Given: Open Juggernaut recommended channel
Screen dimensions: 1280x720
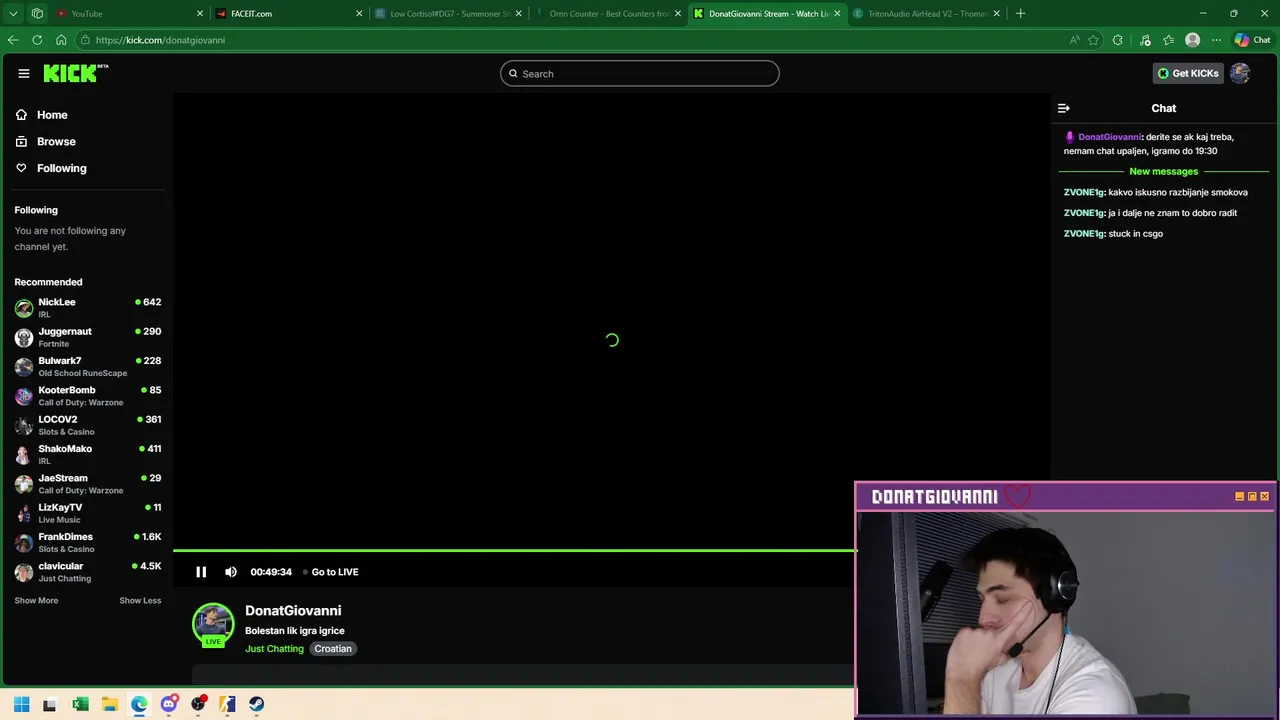Looking at the screenshot, I should coord(88,337).
